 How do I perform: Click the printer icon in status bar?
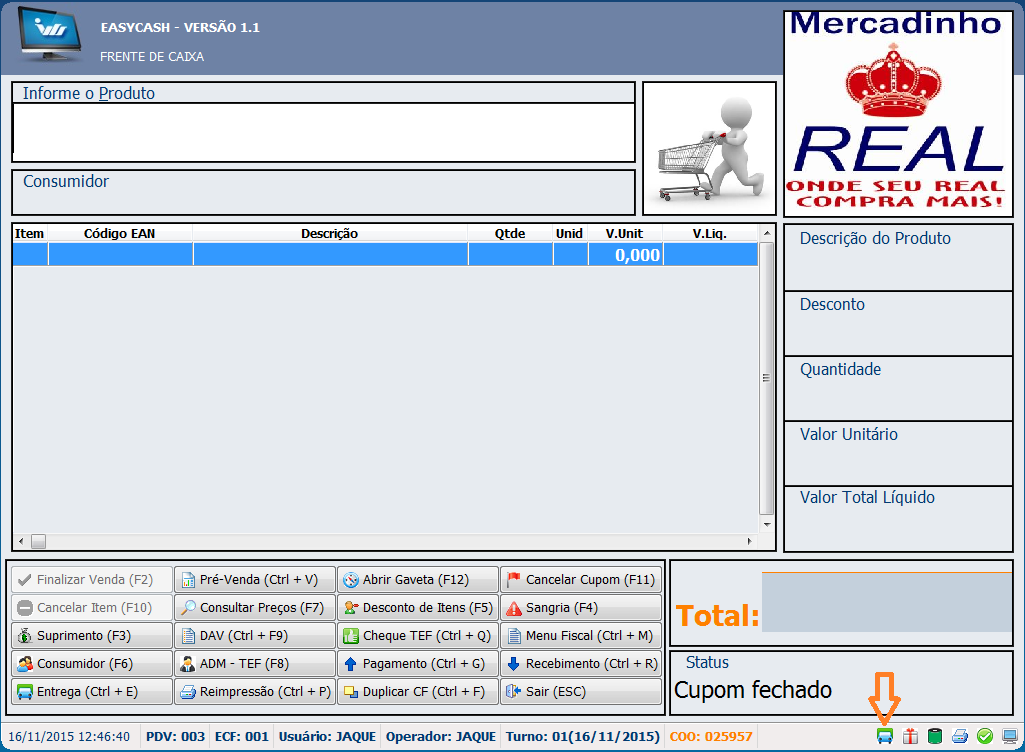click(x=960, y=737)
